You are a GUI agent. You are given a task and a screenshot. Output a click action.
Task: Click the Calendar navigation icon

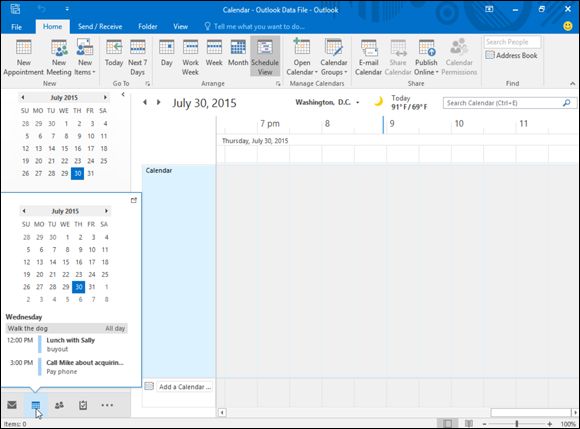[x=36, y=405]
